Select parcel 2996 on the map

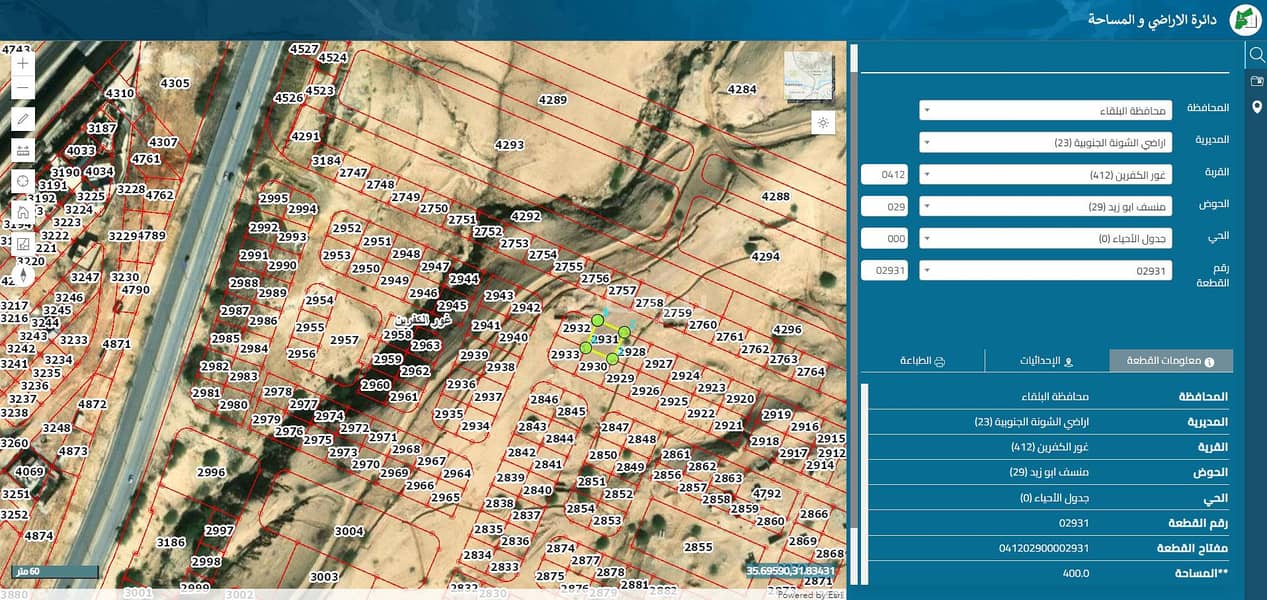click(x=211, y=472)
